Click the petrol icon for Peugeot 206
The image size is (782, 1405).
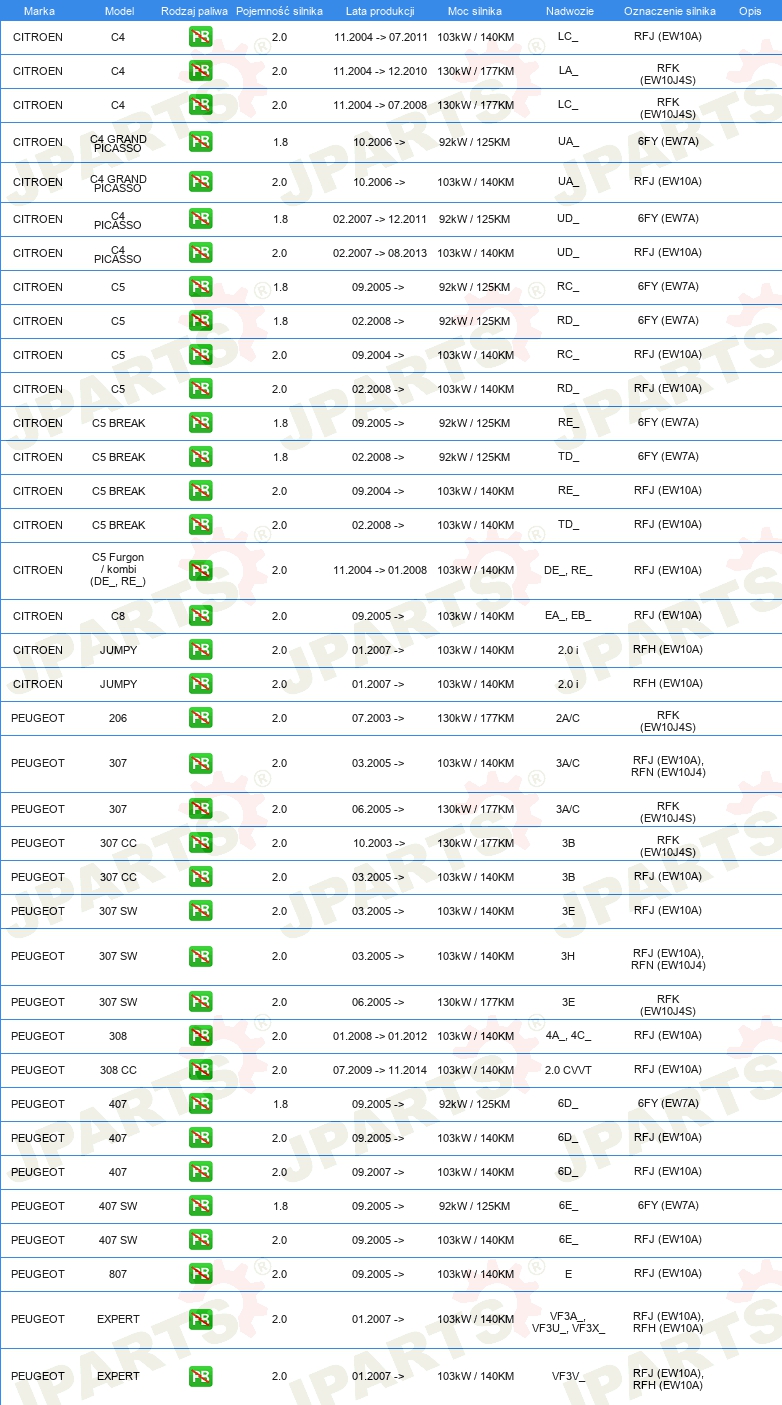(200, 718)
